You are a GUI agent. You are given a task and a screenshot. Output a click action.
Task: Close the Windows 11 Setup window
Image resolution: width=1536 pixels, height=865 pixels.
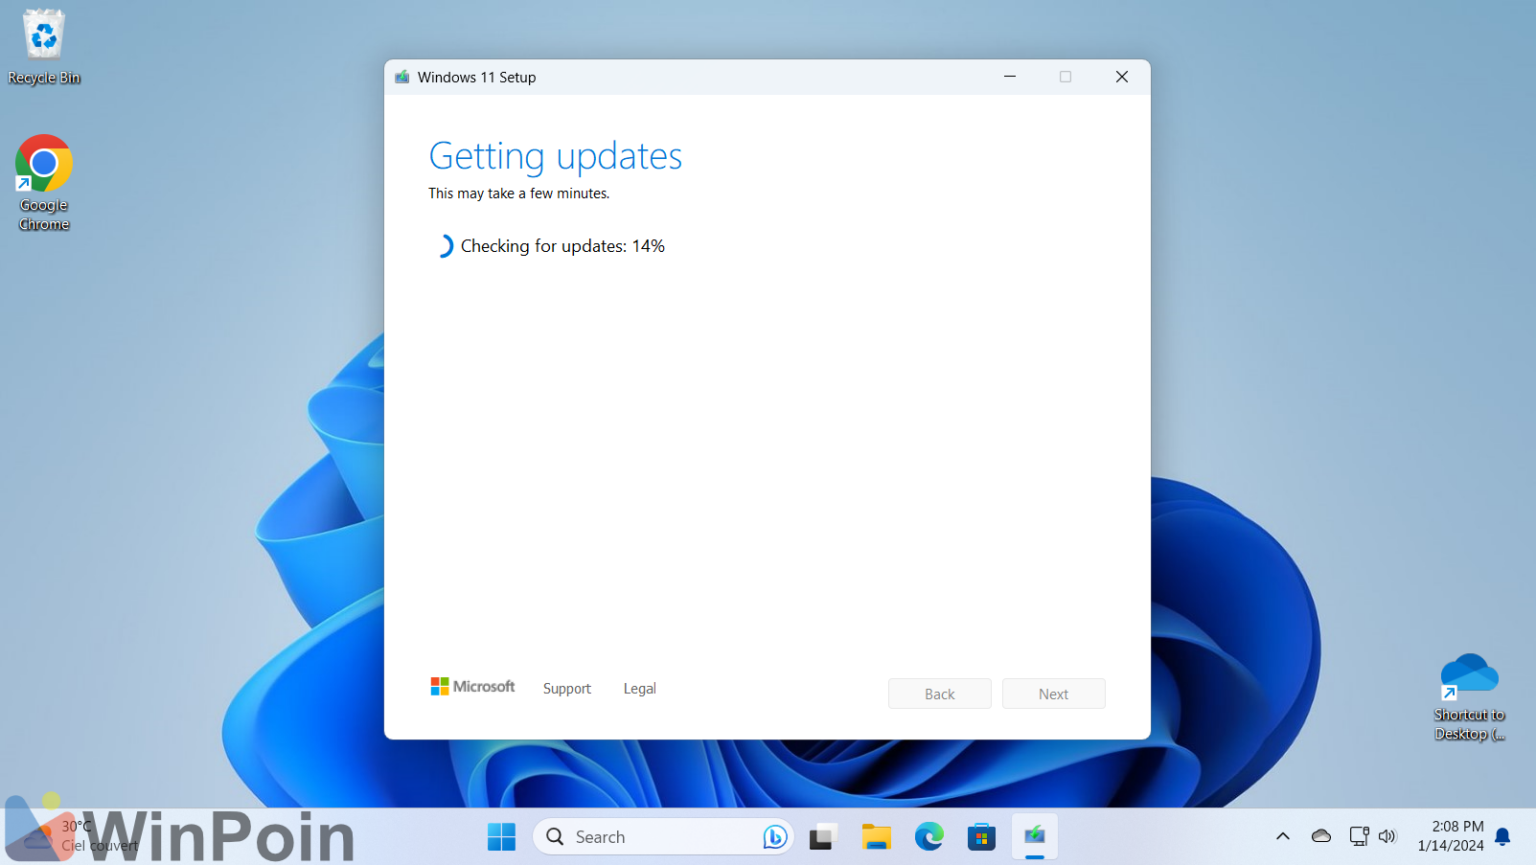pos(1122,77)
